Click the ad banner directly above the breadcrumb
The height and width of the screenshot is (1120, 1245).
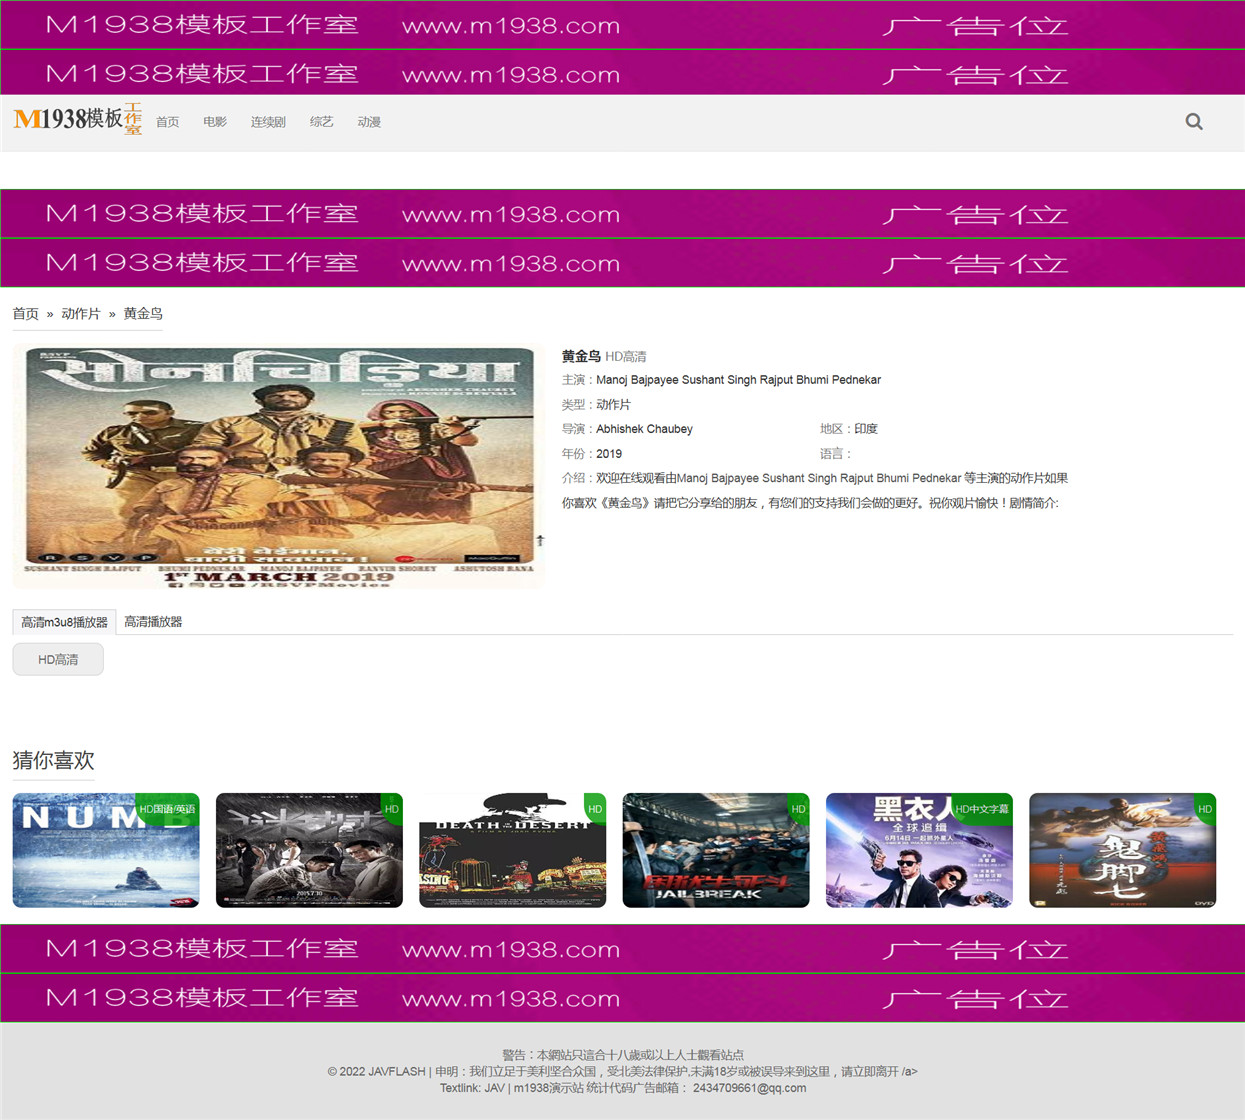622,263
